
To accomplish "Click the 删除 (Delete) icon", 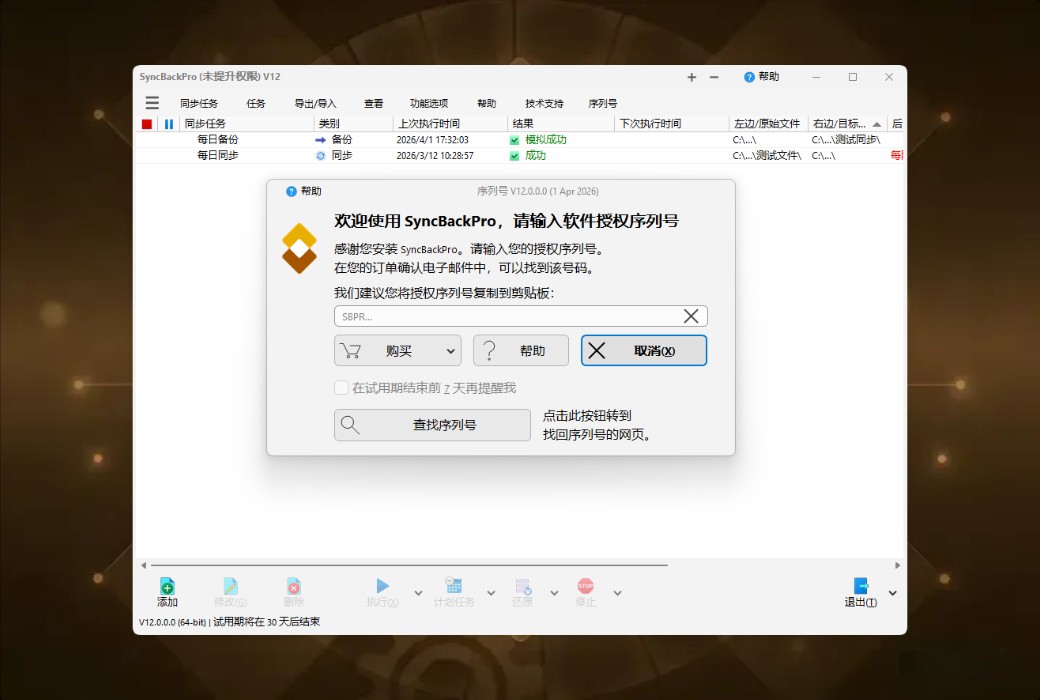I will (293, 589).
